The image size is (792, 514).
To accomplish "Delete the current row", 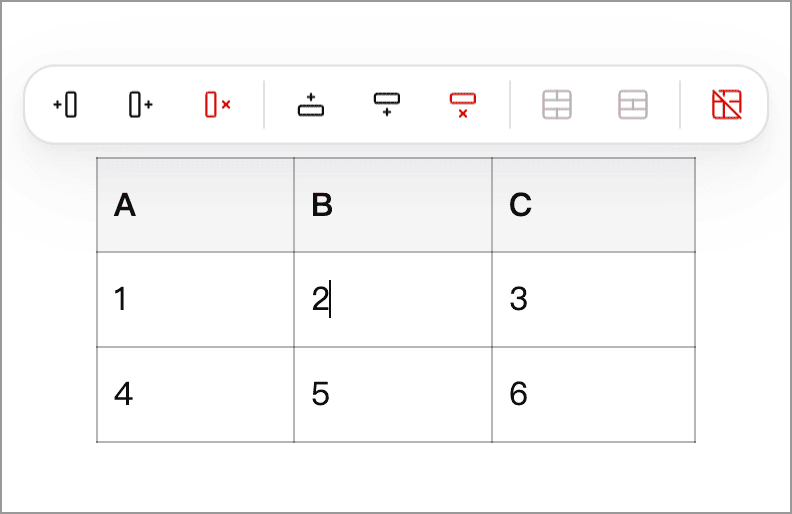I will [x=462, y=104].
